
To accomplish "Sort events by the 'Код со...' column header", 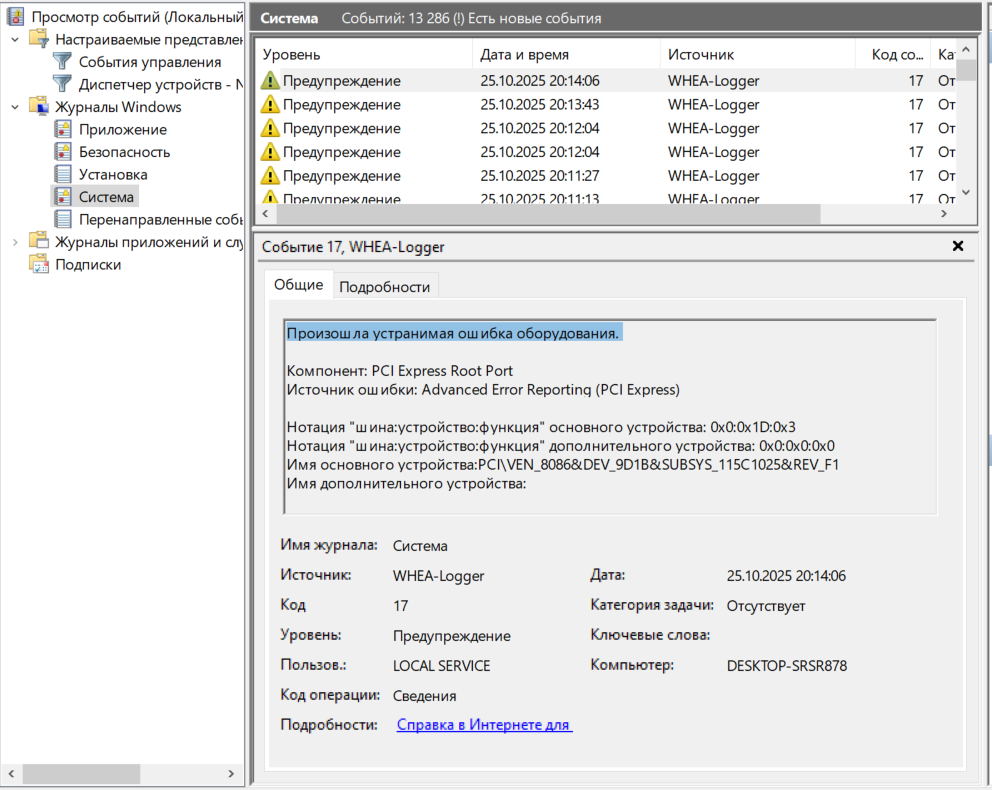I will point(893,55).
